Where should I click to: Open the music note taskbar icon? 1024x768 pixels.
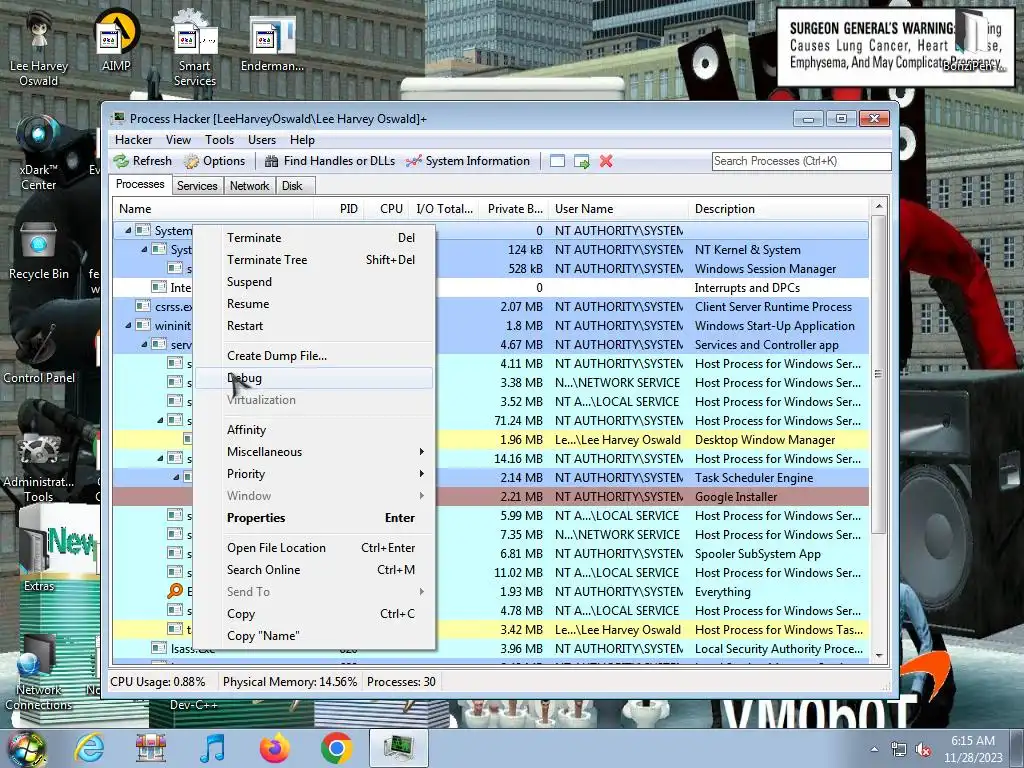213,748
